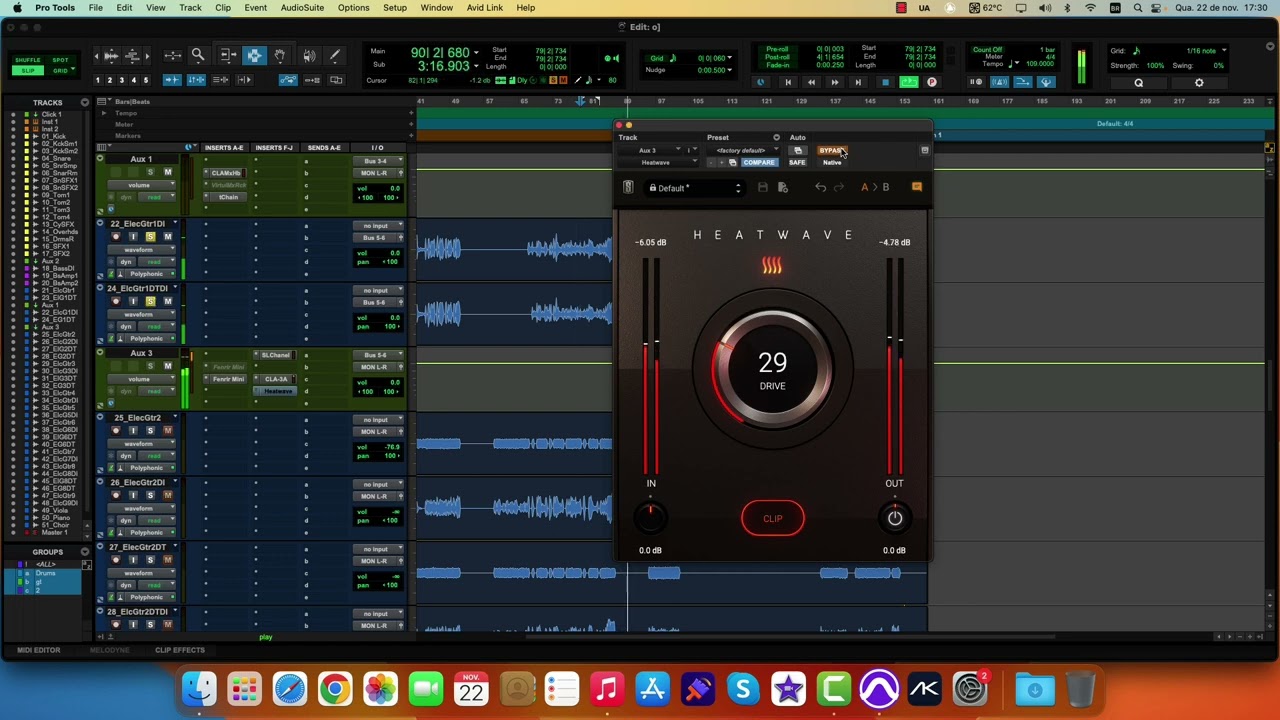This screenshot has width=1280, height=720.
Task: Click the Heatwave flame logo icon
Action: point(772,266)
